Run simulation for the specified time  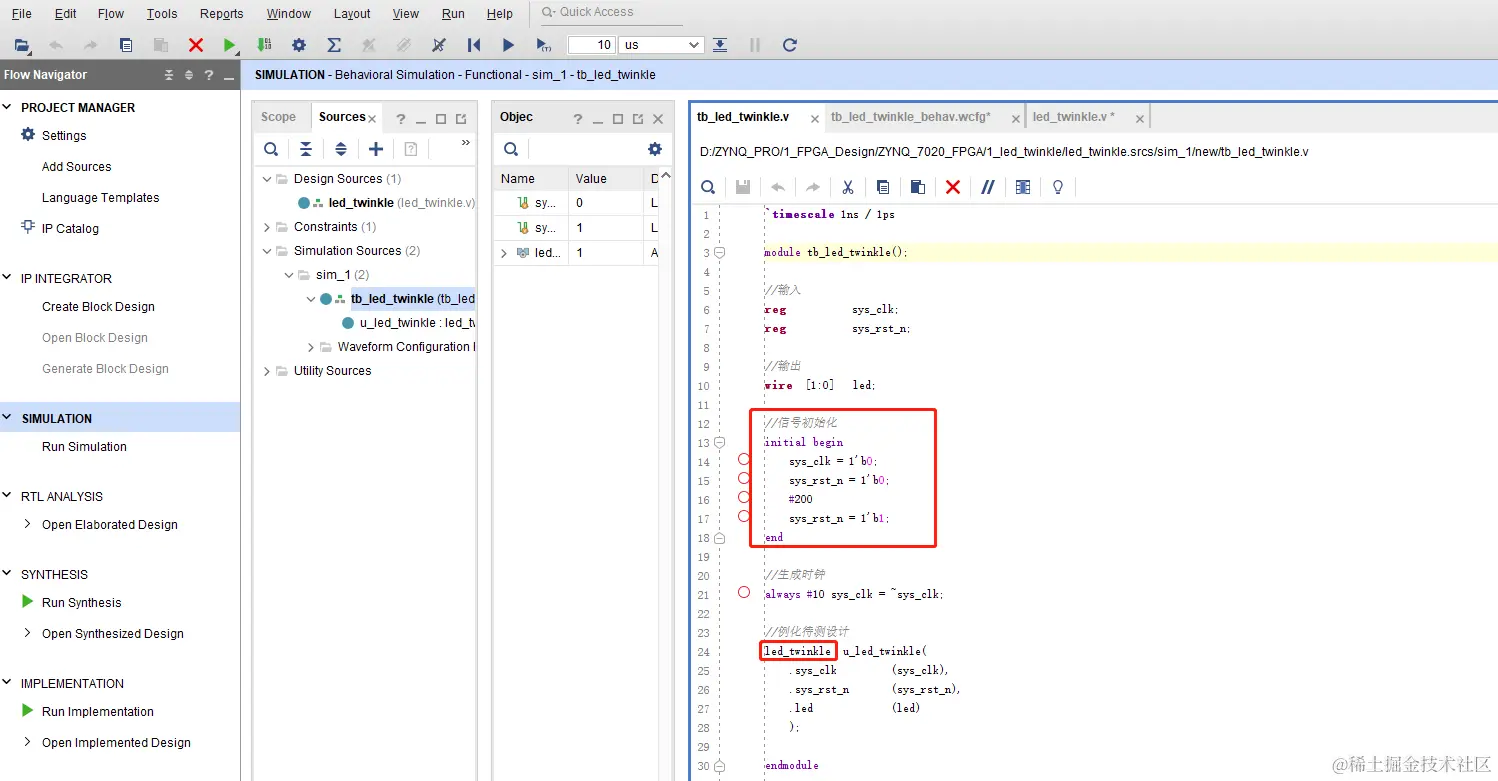click(543, 45)
